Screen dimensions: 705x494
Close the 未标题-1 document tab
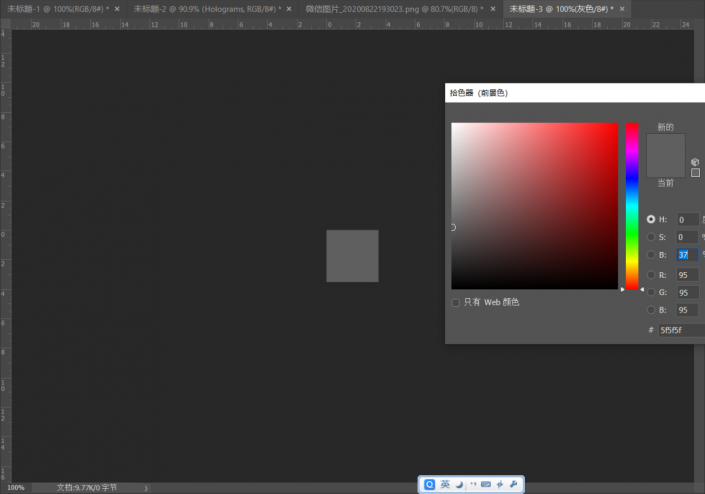[x=117, y=8]
